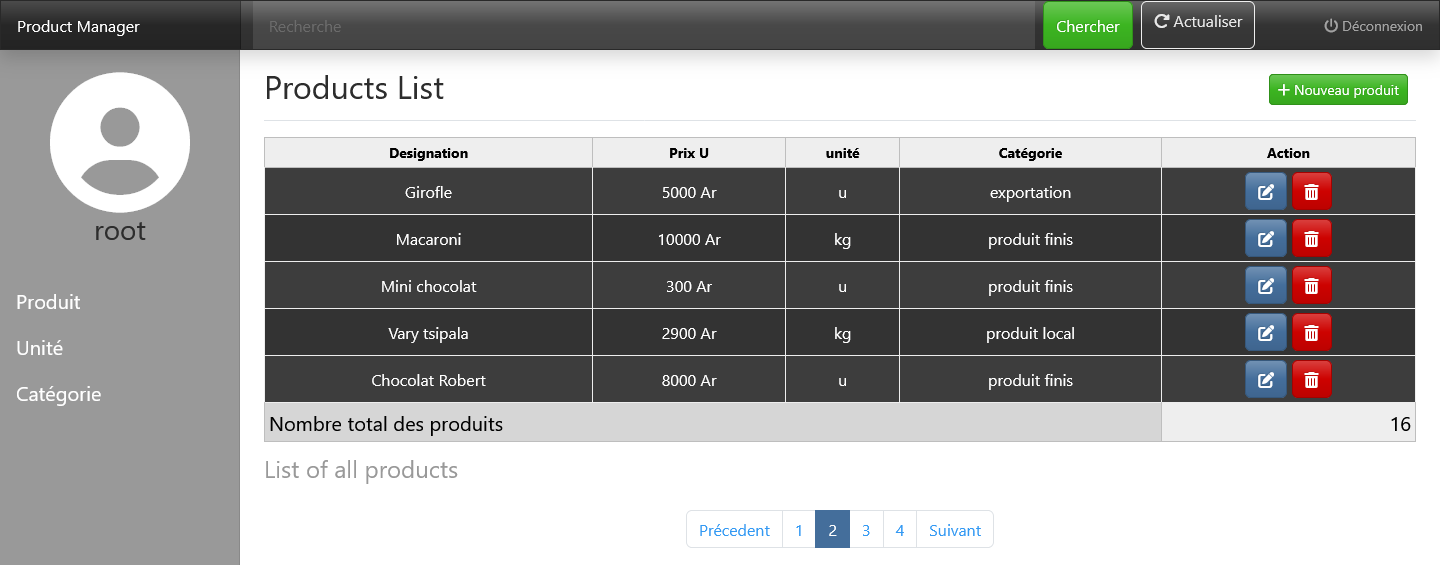Click the total count value 16
This screenshot has width=1440, height=565.
coord(1400,424)
